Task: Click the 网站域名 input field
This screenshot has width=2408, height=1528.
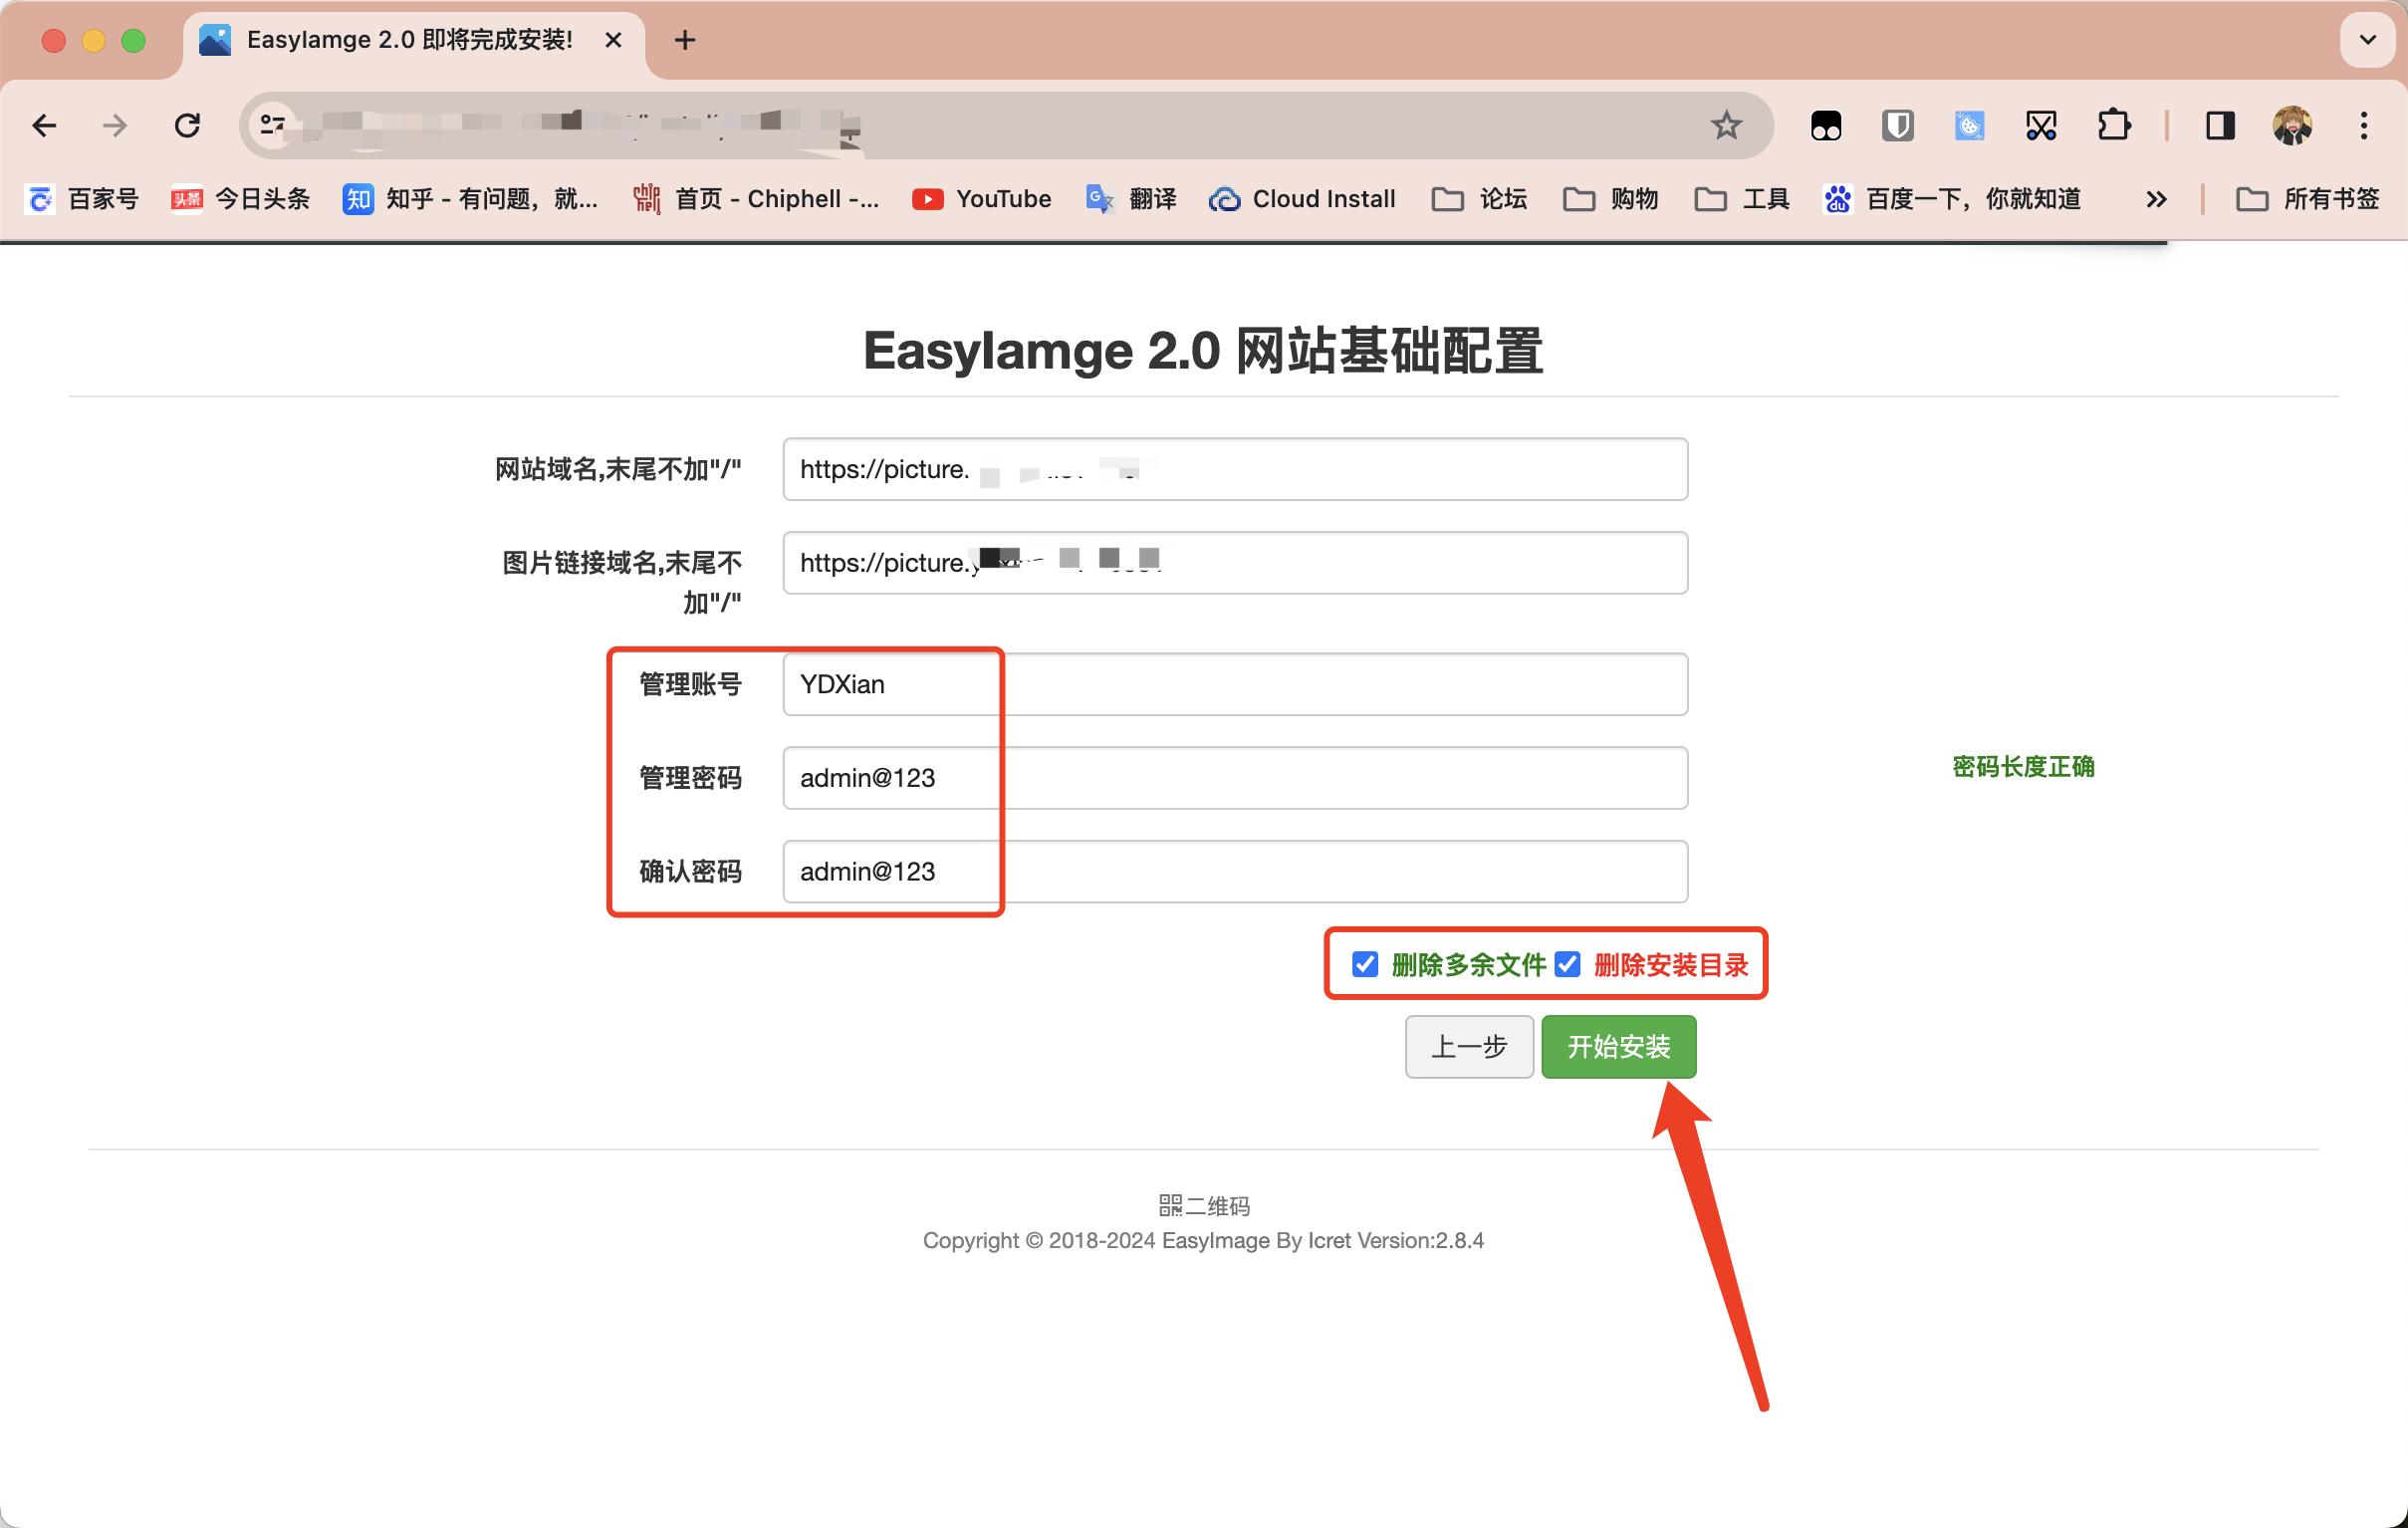Action: tap(1235, 469)
